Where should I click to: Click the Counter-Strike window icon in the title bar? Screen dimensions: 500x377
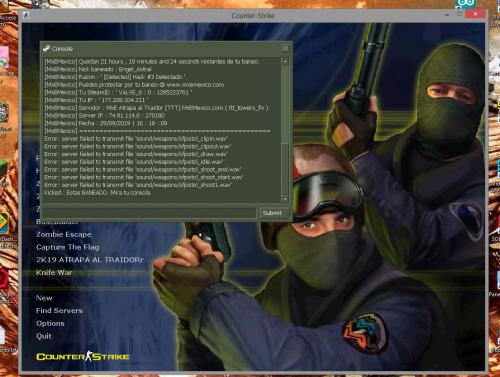(x=26, y=15)
